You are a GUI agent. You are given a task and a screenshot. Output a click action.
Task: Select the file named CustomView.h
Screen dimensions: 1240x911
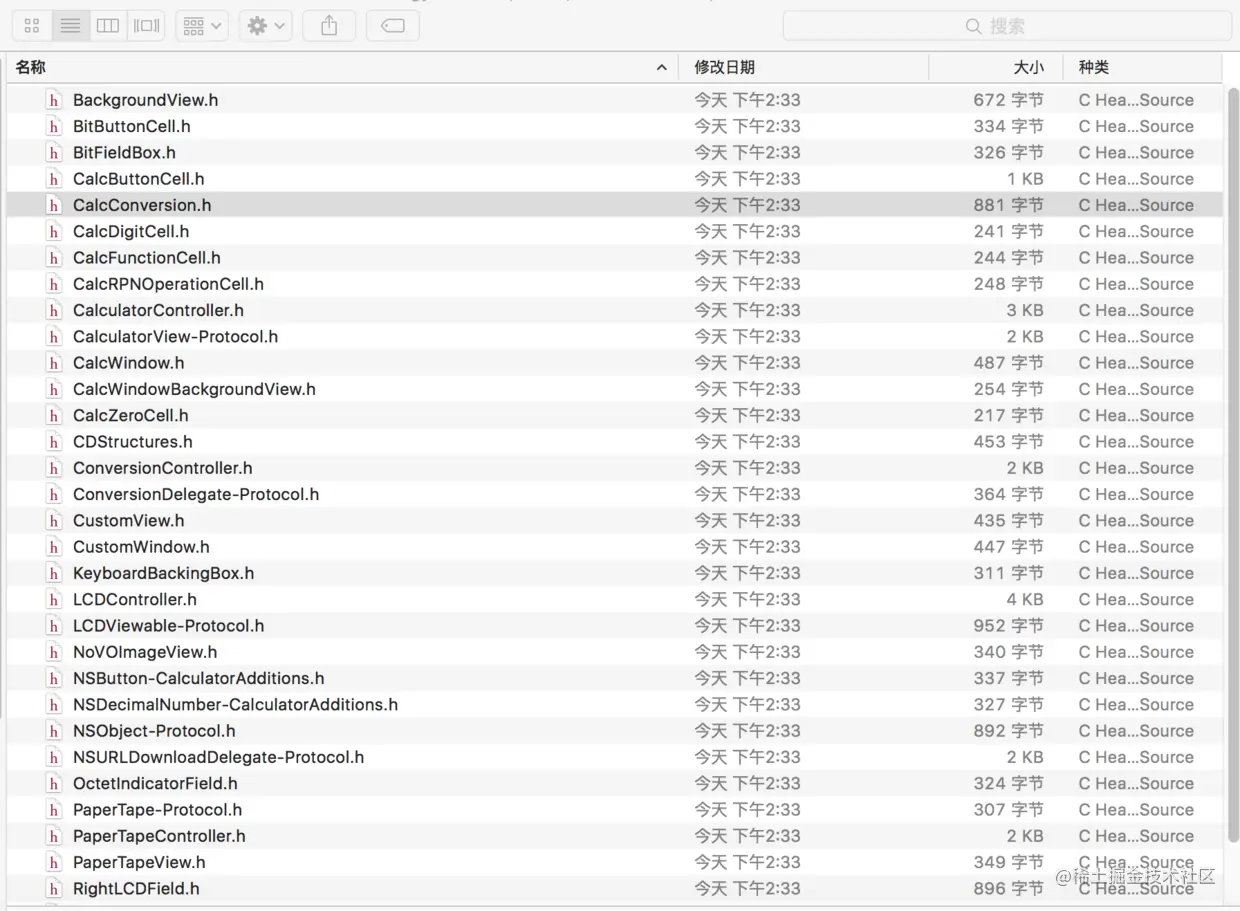tap(128, 520)
